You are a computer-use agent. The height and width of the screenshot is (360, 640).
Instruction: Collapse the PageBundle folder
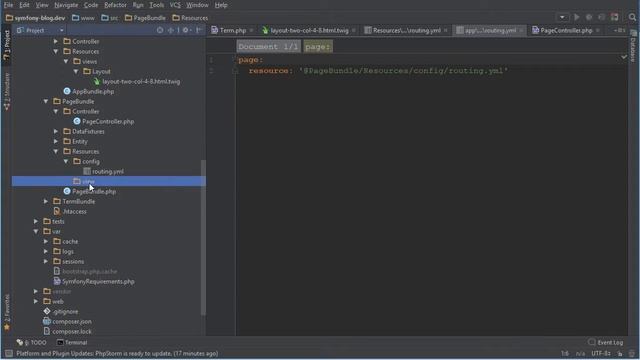pos(46,101)
